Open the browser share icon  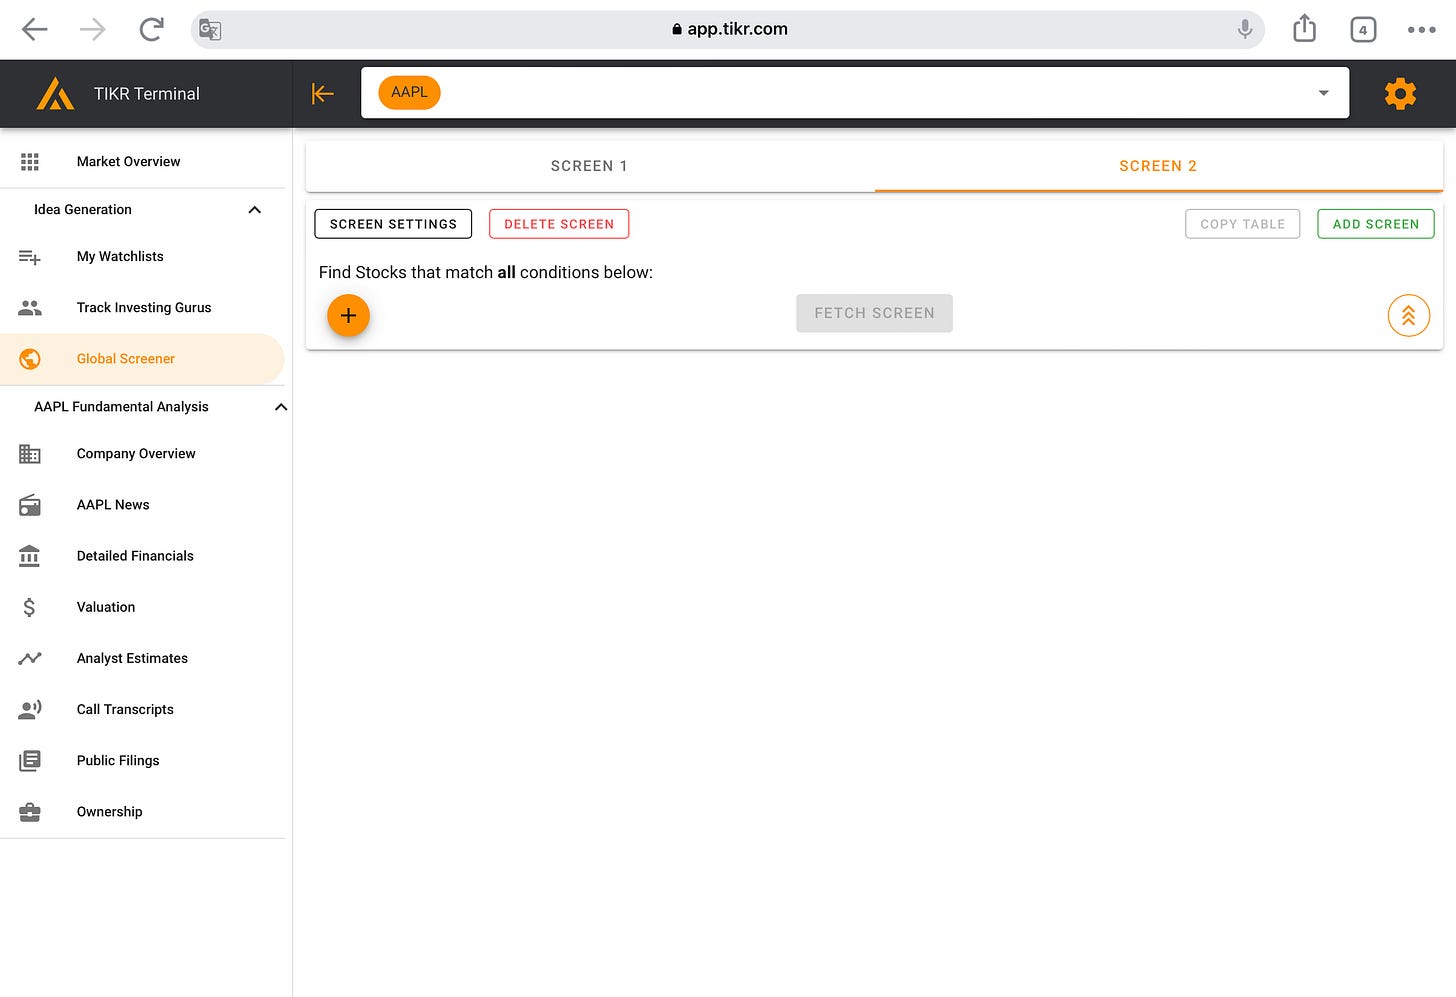click(x=1304, y=28)
